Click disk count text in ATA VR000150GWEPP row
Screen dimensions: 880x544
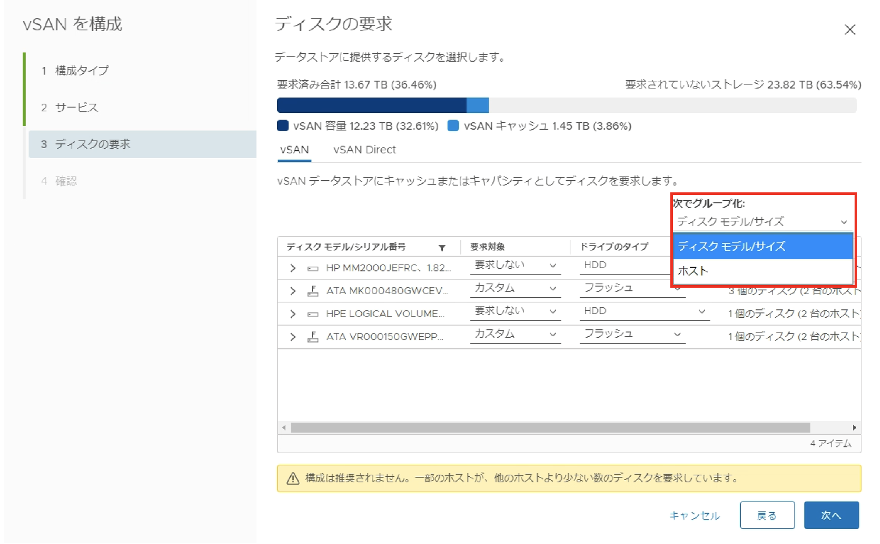point(794,337)
